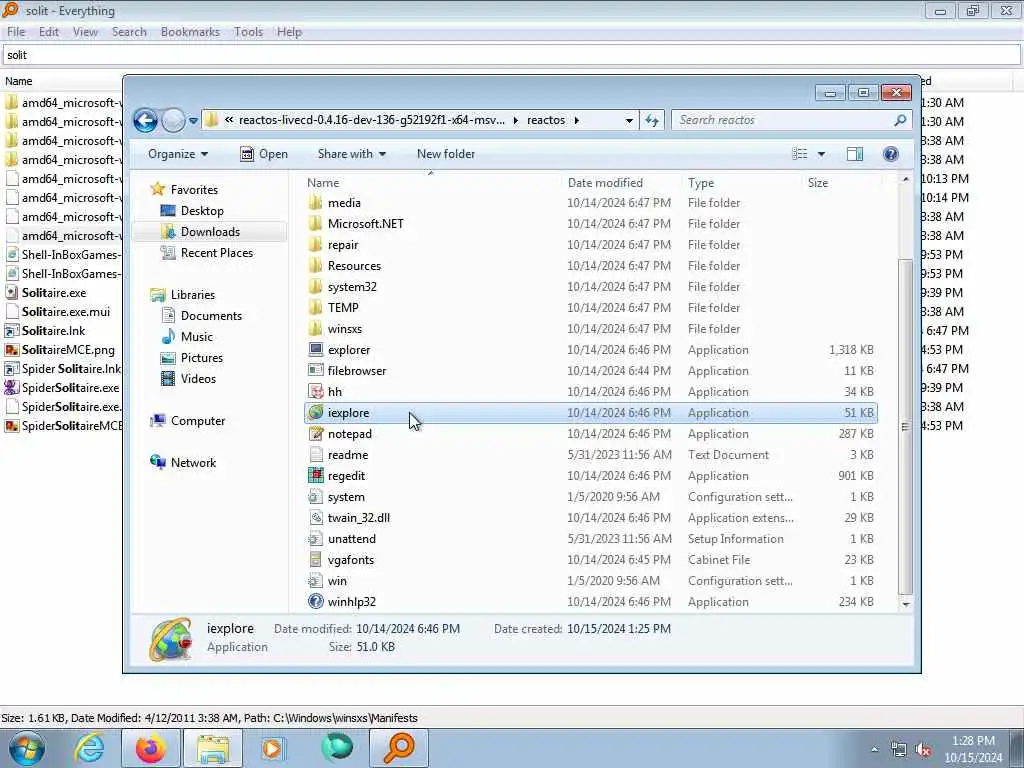1024x768 pixels.
Task: Select the filebrowser application icon
Action: coord(315,370)
